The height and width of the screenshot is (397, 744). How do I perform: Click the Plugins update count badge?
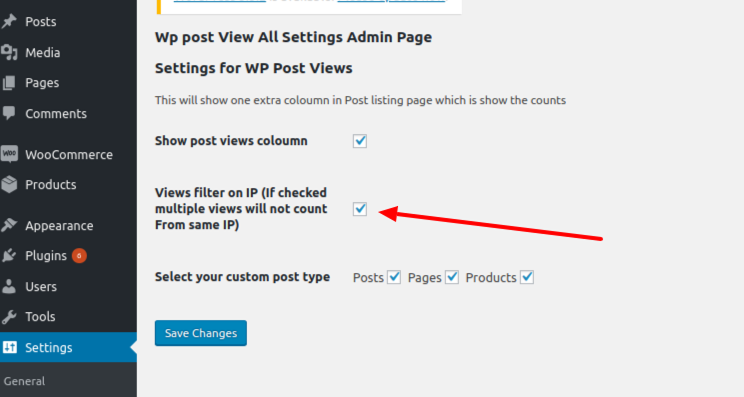79,256
